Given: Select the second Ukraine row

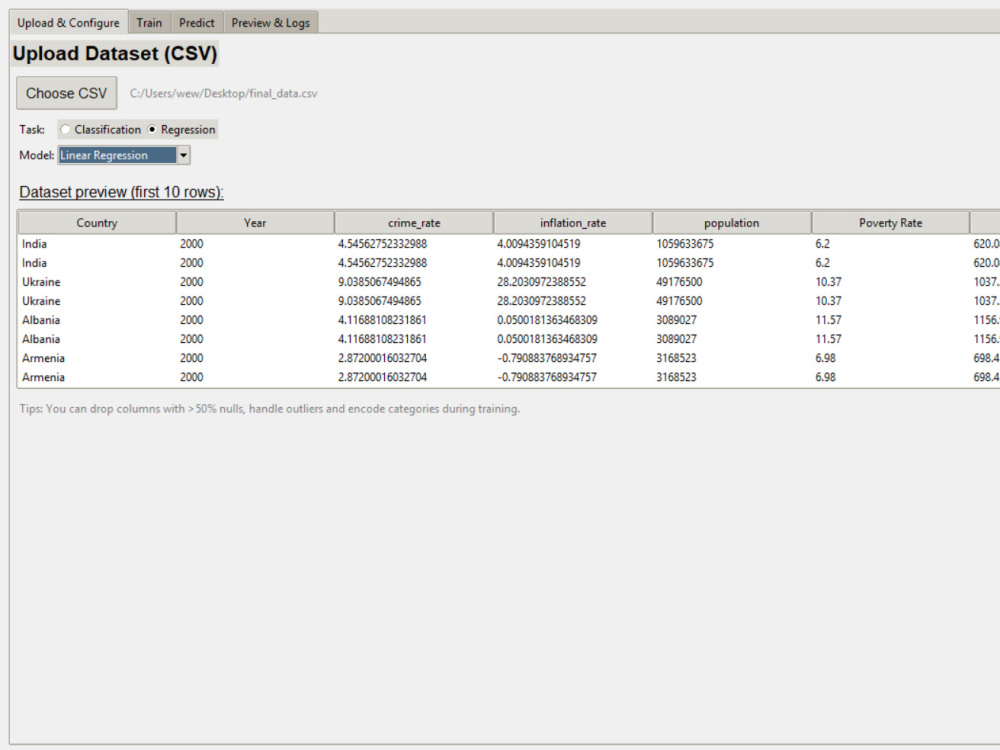Looking at the screenshot, I should click(x=509, y=301).
